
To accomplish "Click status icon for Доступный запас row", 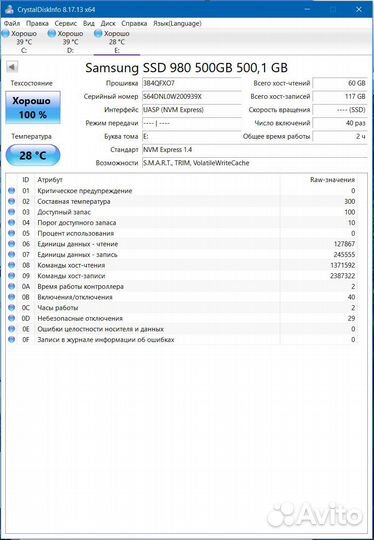I will (x=12, y=212).
